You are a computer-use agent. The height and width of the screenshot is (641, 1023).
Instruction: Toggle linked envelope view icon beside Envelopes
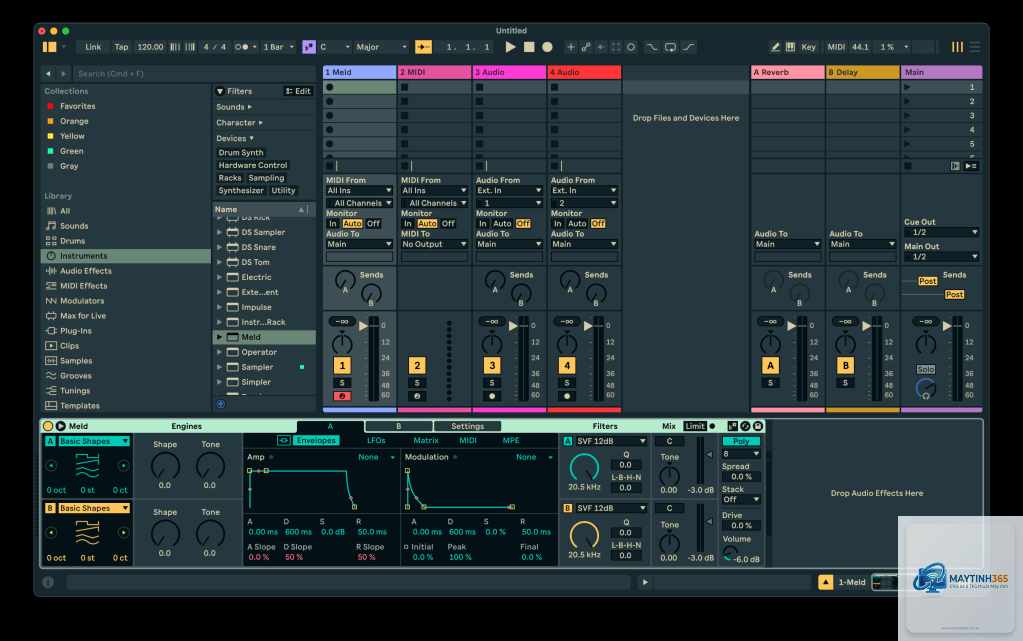(x=284, y=441)
